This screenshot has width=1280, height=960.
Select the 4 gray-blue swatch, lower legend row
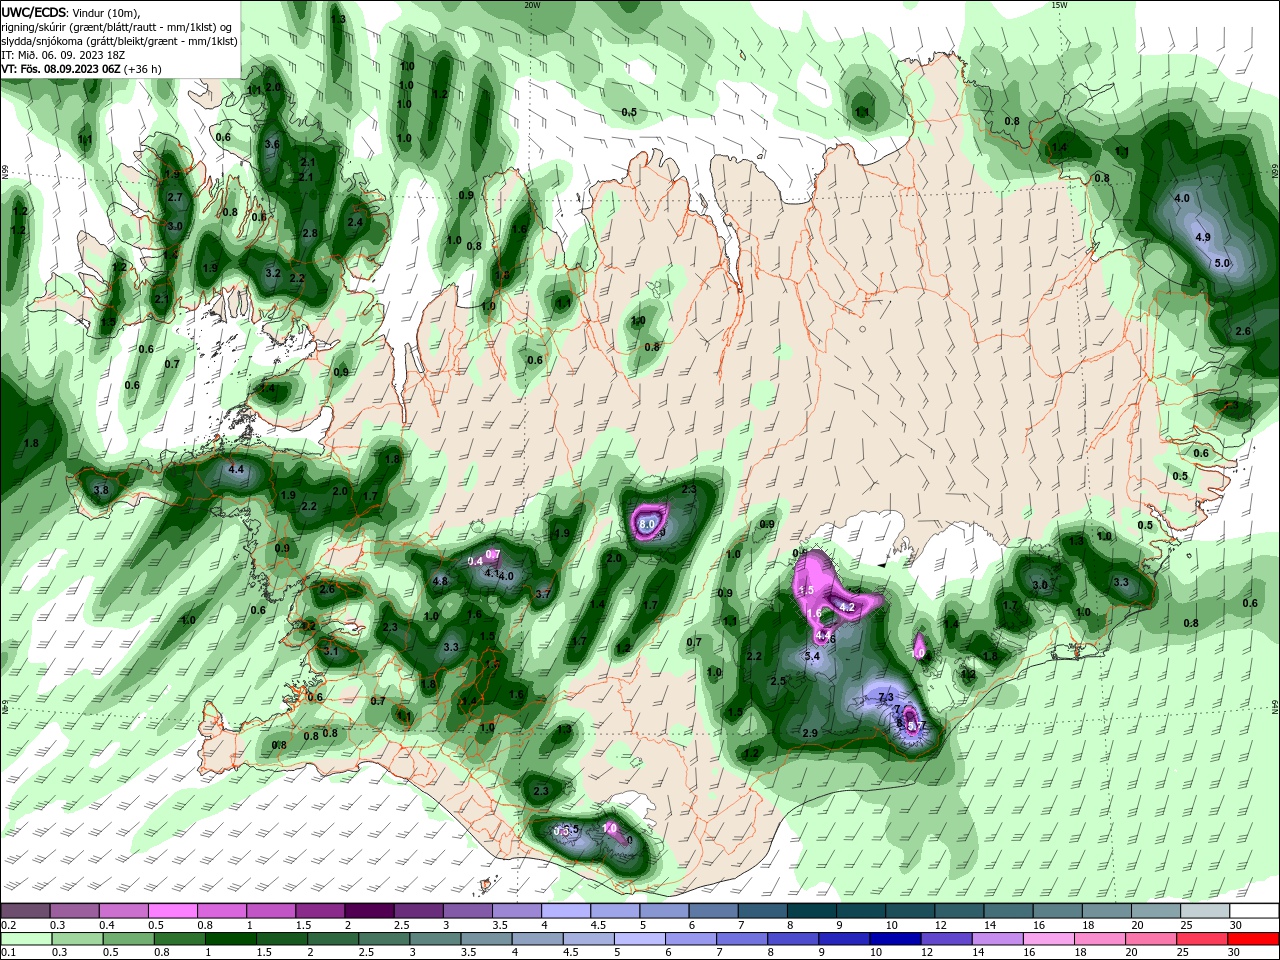[x=538, y=939]
